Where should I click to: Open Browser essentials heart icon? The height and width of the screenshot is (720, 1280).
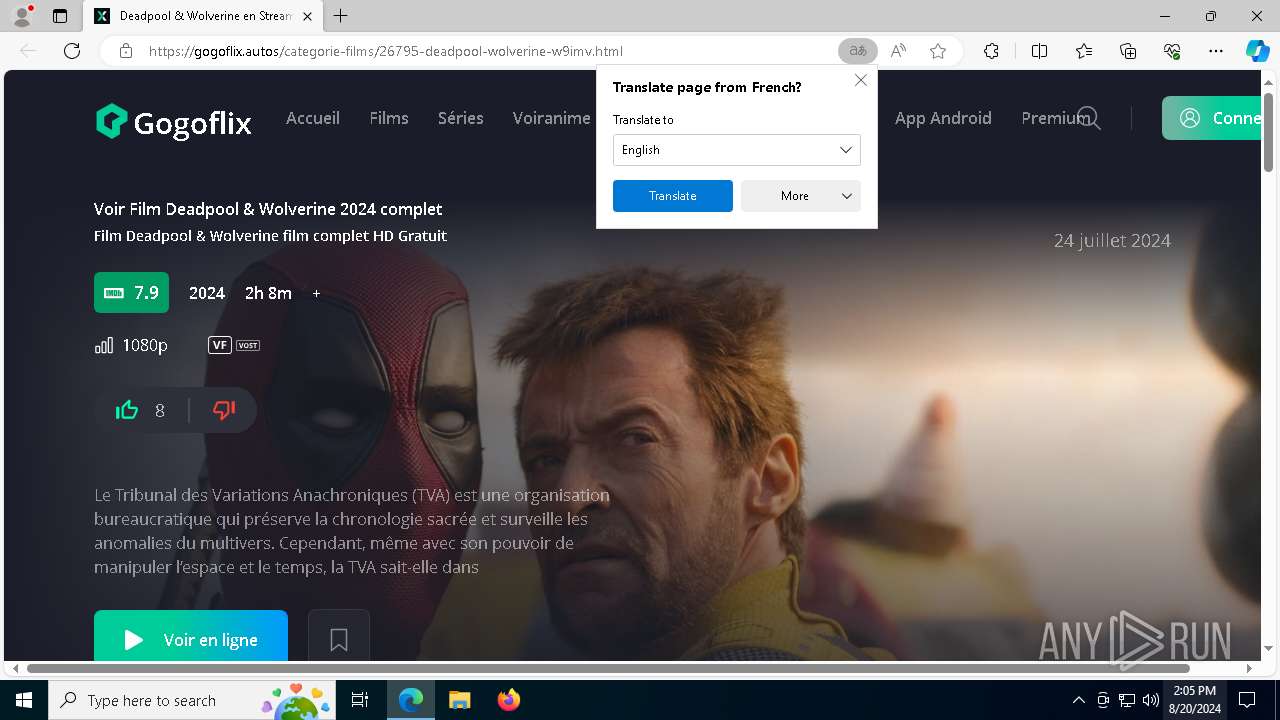point(1173,51)
